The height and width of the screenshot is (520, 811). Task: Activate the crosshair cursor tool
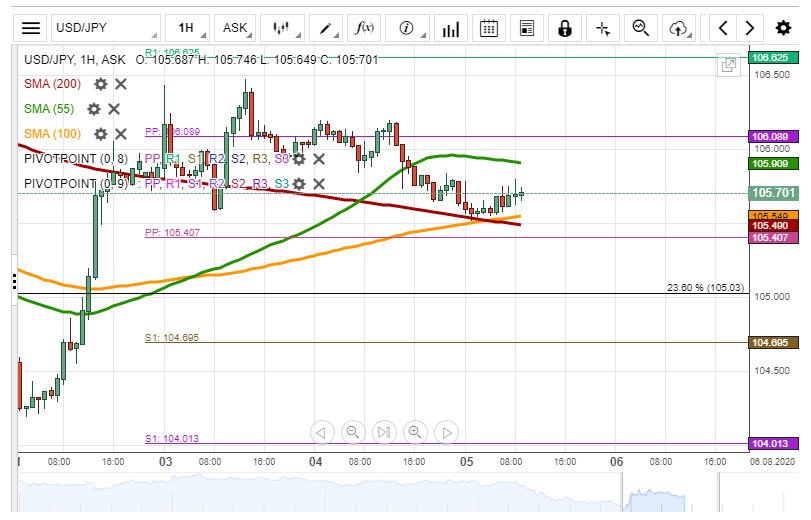[603, 28]
